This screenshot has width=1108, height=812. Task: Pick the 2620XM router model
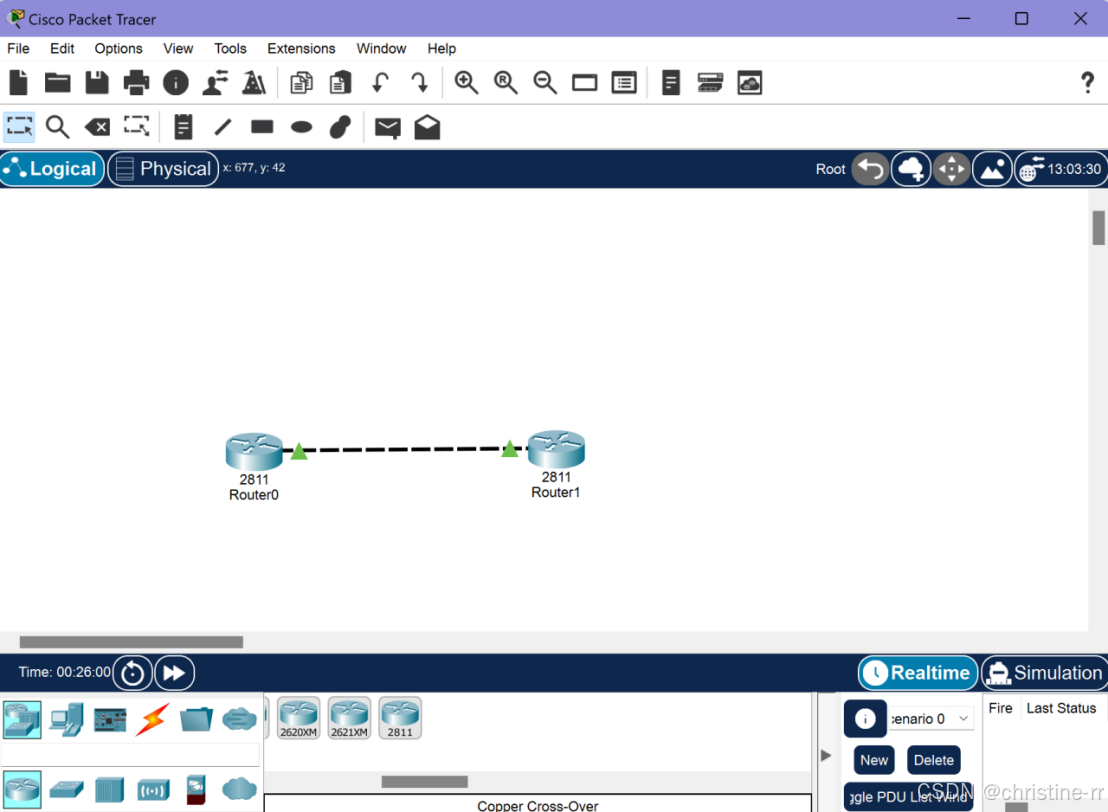298,718
